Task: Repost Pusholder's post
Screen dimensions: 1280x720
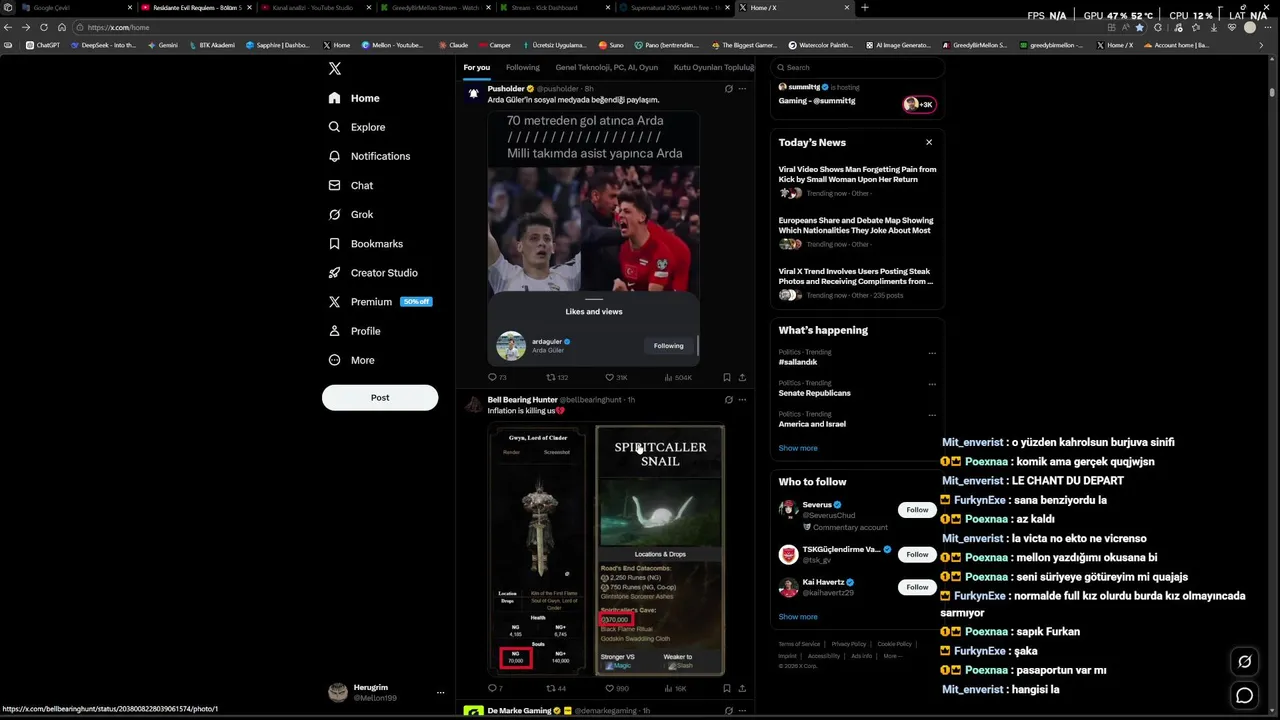Action: click(557, 377)
